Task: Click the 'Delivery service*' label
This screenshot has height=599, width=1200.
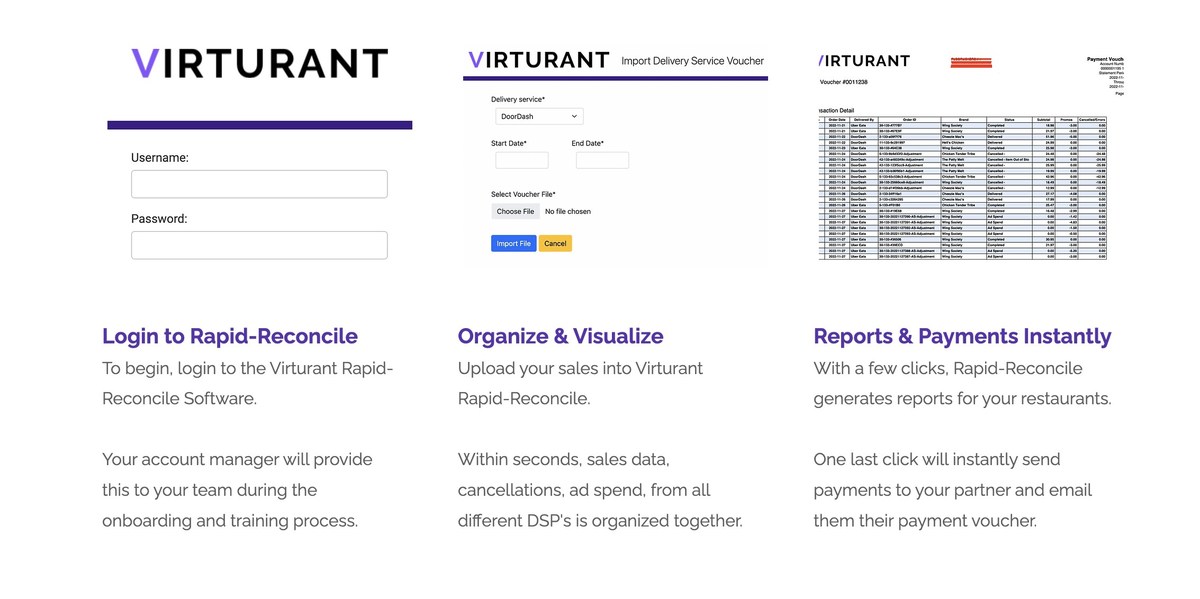Action: click(x=518, y=99)
